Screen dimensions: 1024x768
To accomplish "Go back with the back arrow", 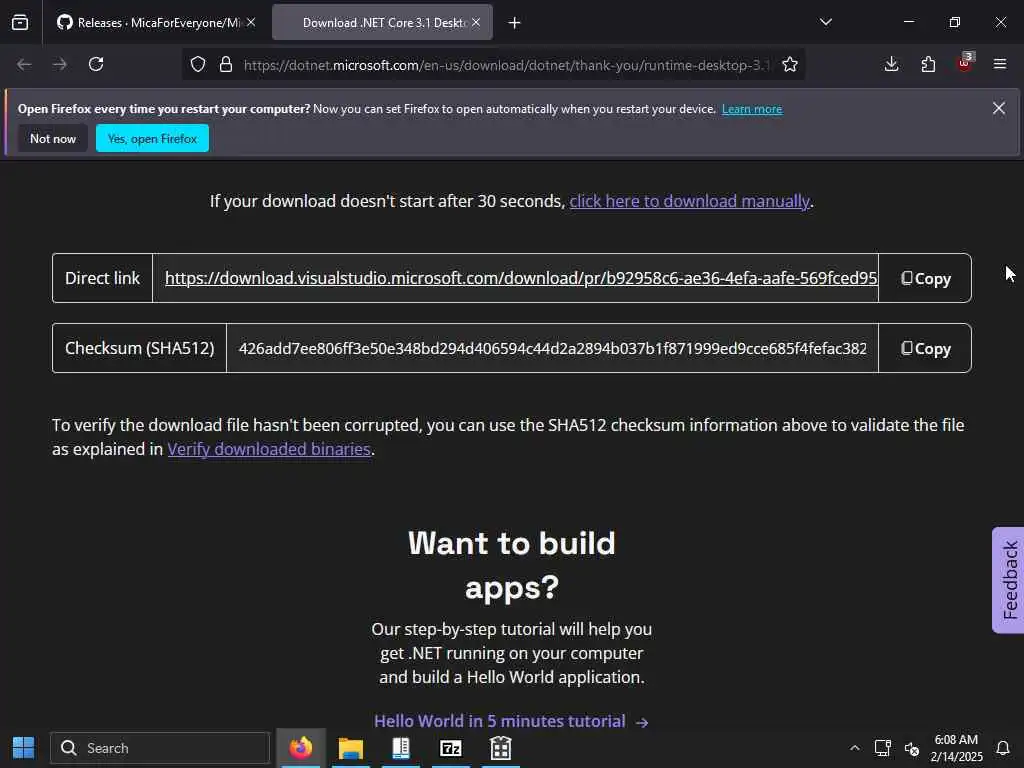I will 24,64.
